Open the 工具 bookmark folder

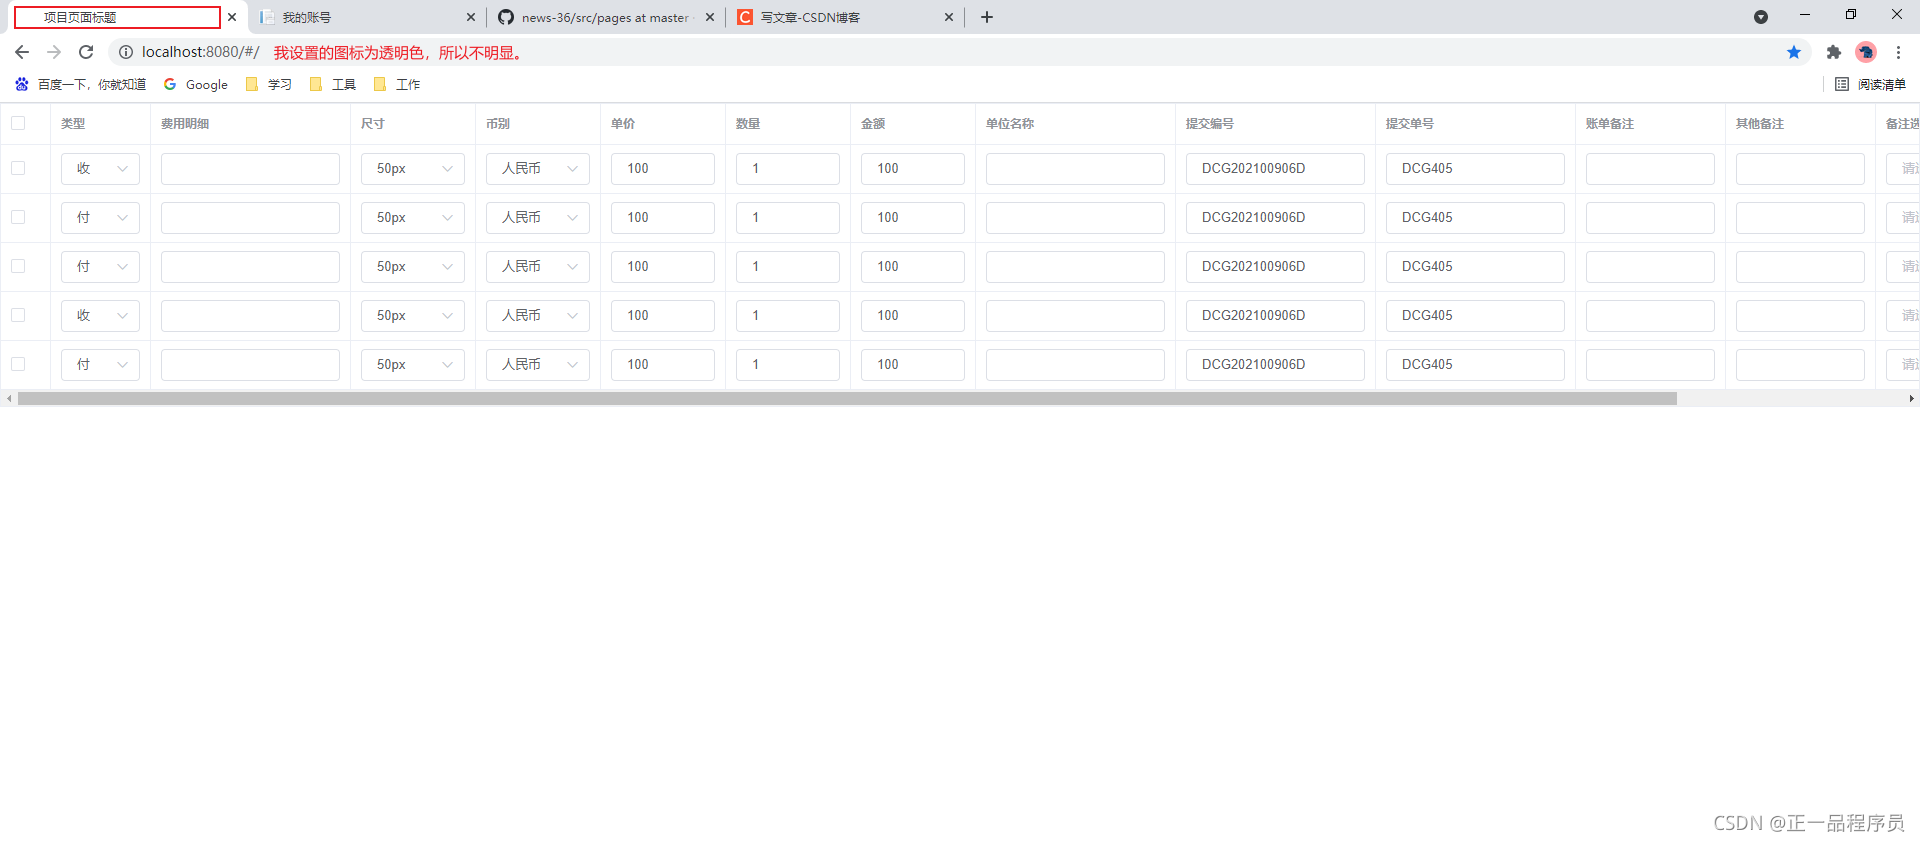[333, 85]
